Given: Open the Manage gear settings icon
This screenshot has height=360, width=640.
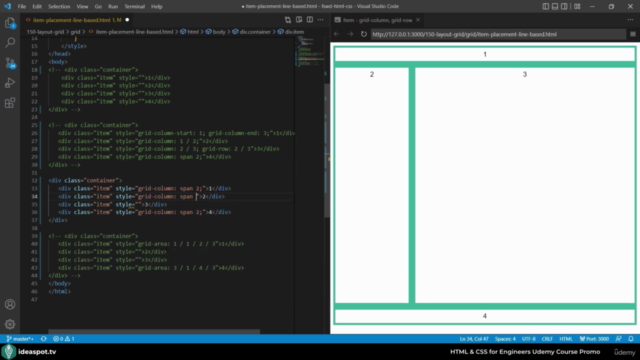Looking at the screenshot, I should [x=10, y=324].
